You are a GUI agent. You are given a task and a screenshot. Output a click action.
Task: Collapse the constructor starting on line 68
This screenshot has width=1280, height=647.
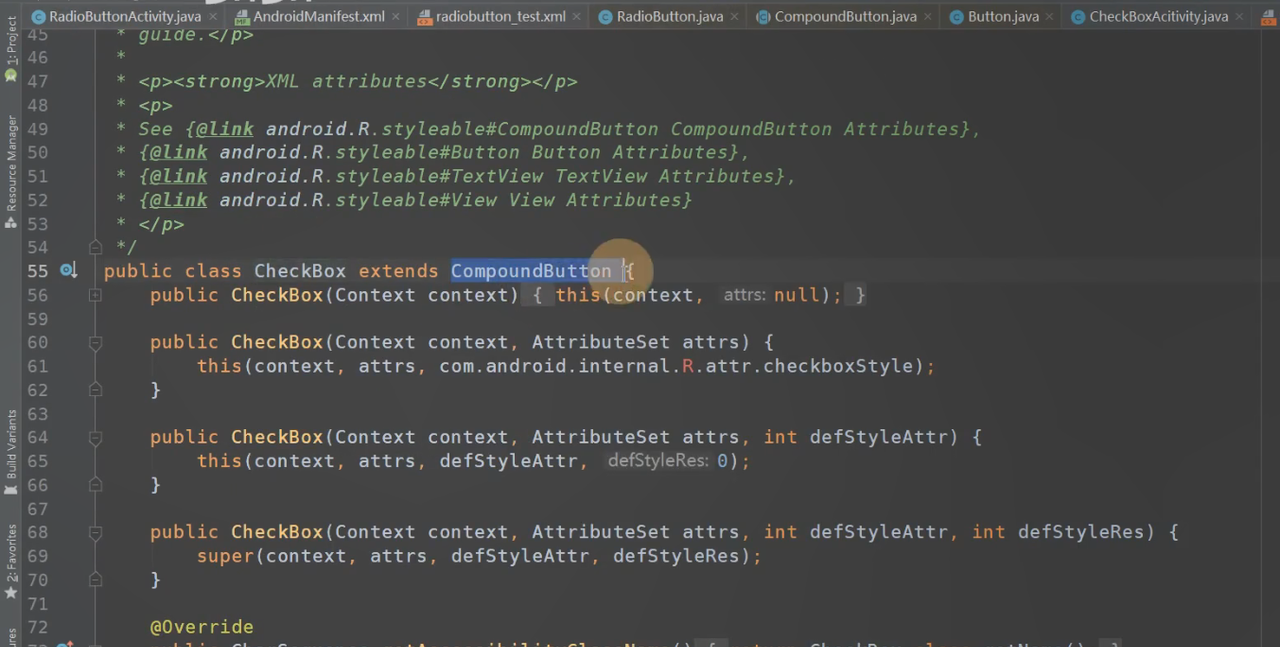point(95,533)
